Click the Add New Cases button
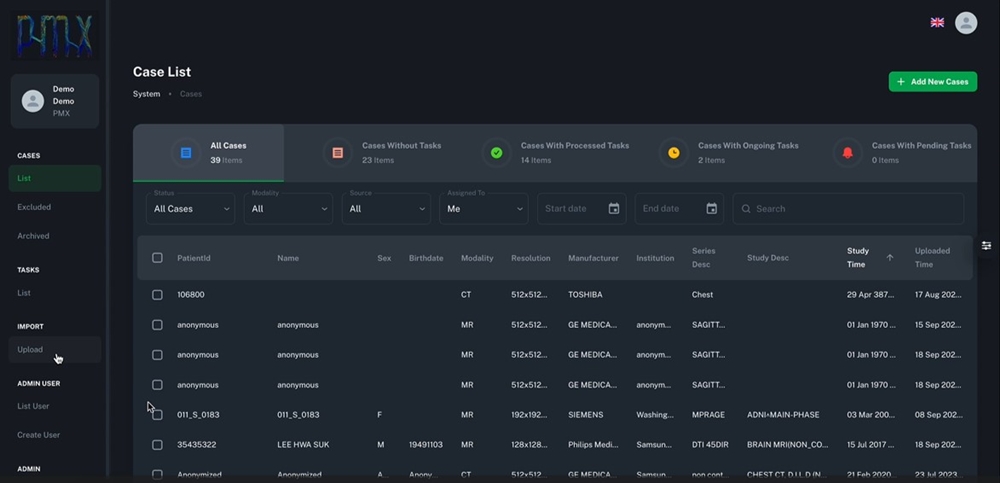Viewport: 1000px width, 483px height. coord(932,81)
